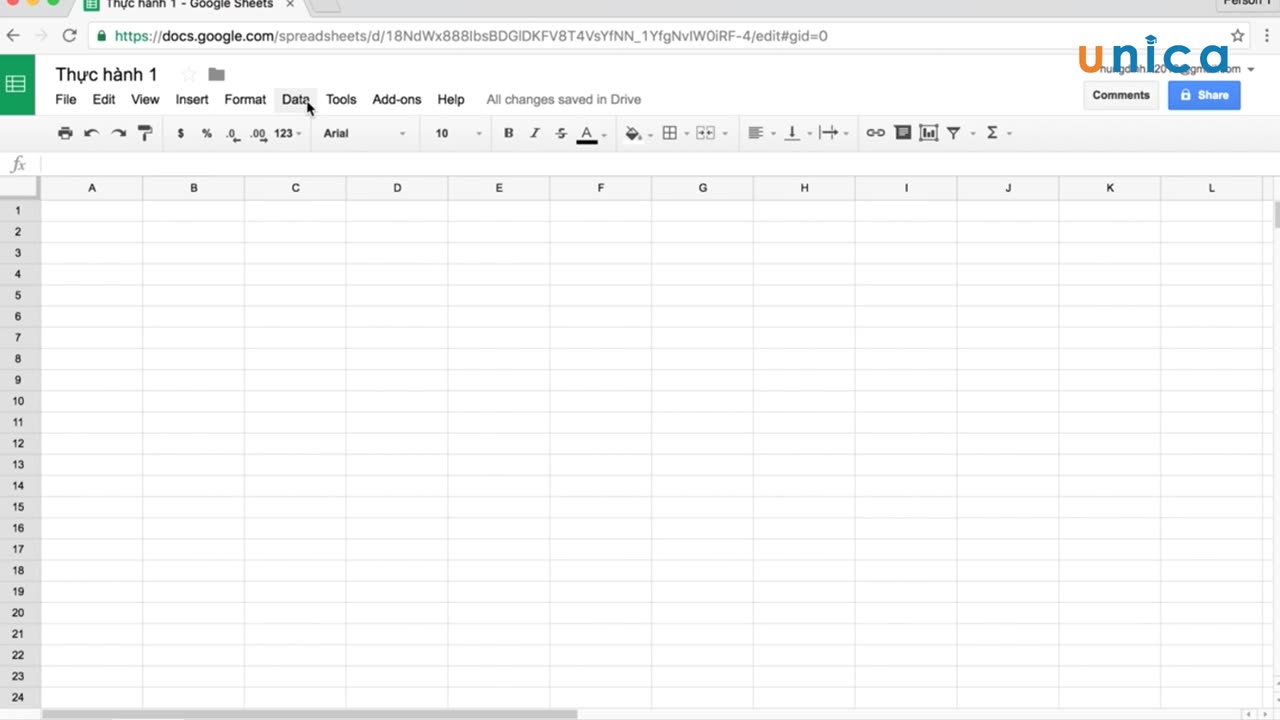Toggle bold formatting
1280x720 pixels.
(x=508, y=133)
